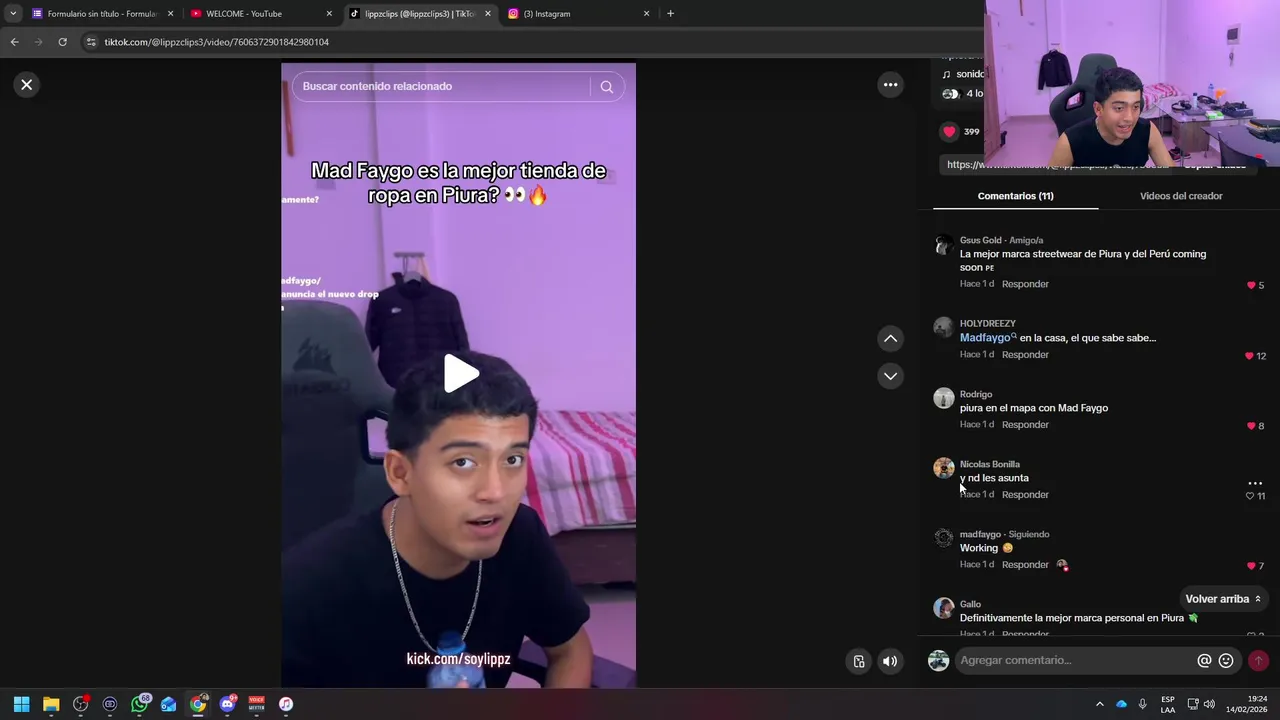Close the Instagram tab

(646, 14)
